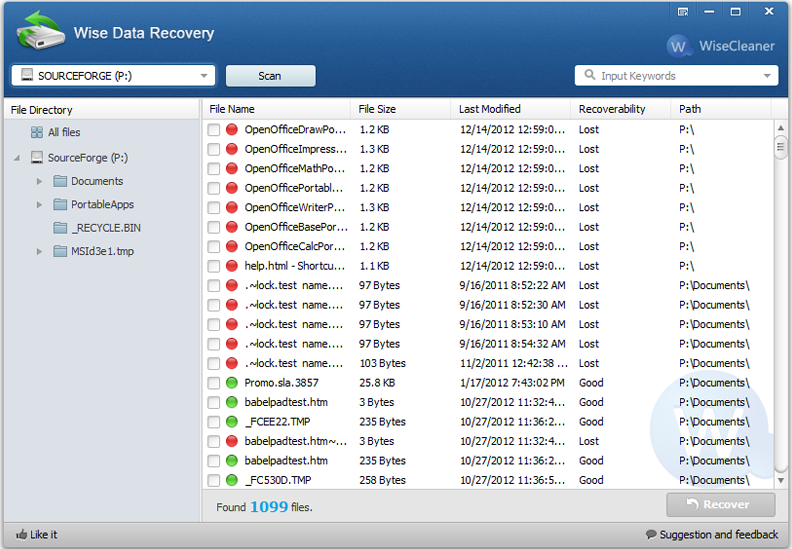Screen dimensions: 792x549
Task: Tick the OpenOfficeMathPo... checkbox
Action: point(214,169)
